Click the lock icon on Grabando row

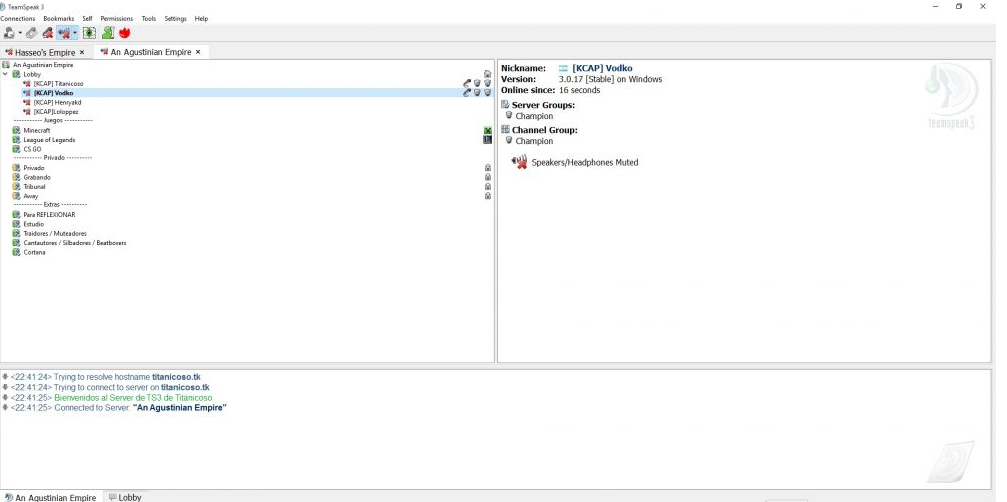click(x=488, y=177)
